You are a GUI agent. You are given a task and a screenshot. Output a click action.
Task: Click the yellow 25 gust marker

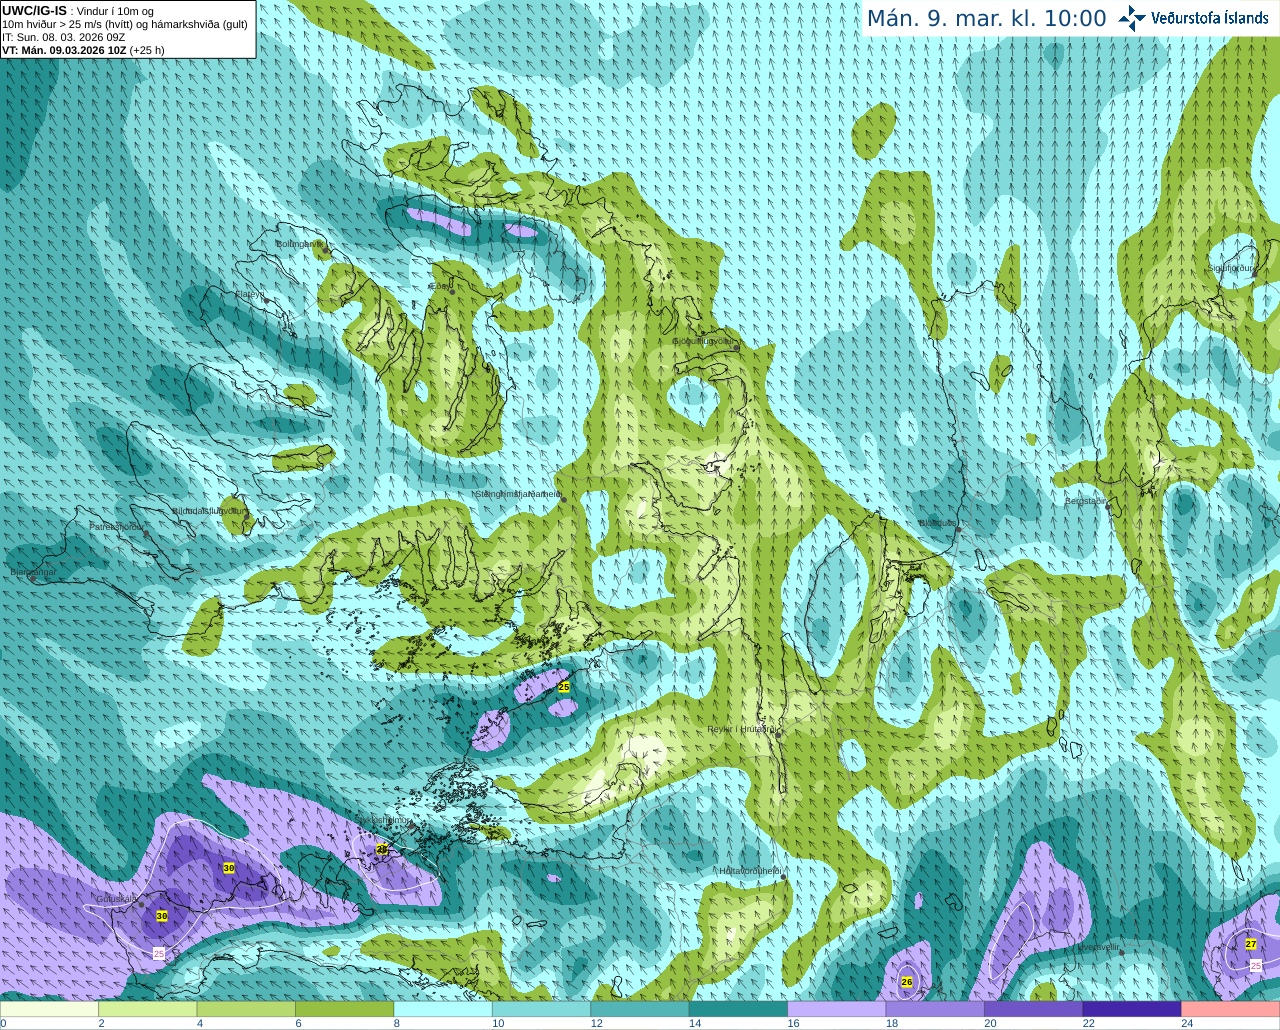pyautogui.click(x=564, y=687)
